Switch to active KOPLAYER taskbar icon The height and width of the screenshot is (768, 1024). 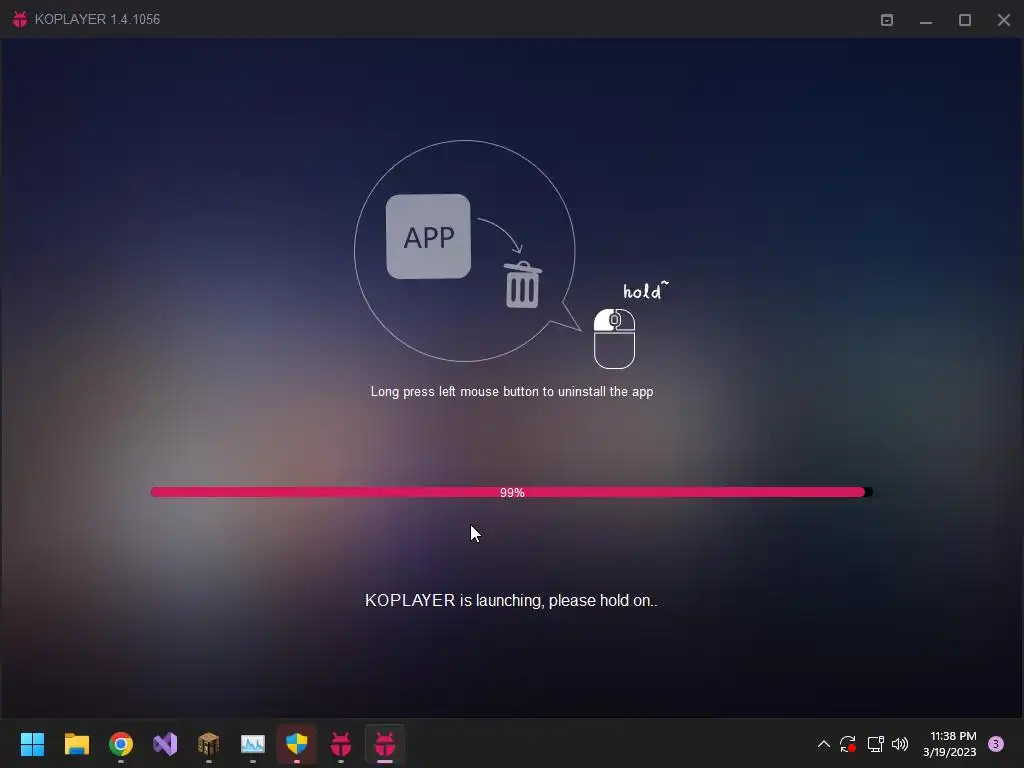385,744
